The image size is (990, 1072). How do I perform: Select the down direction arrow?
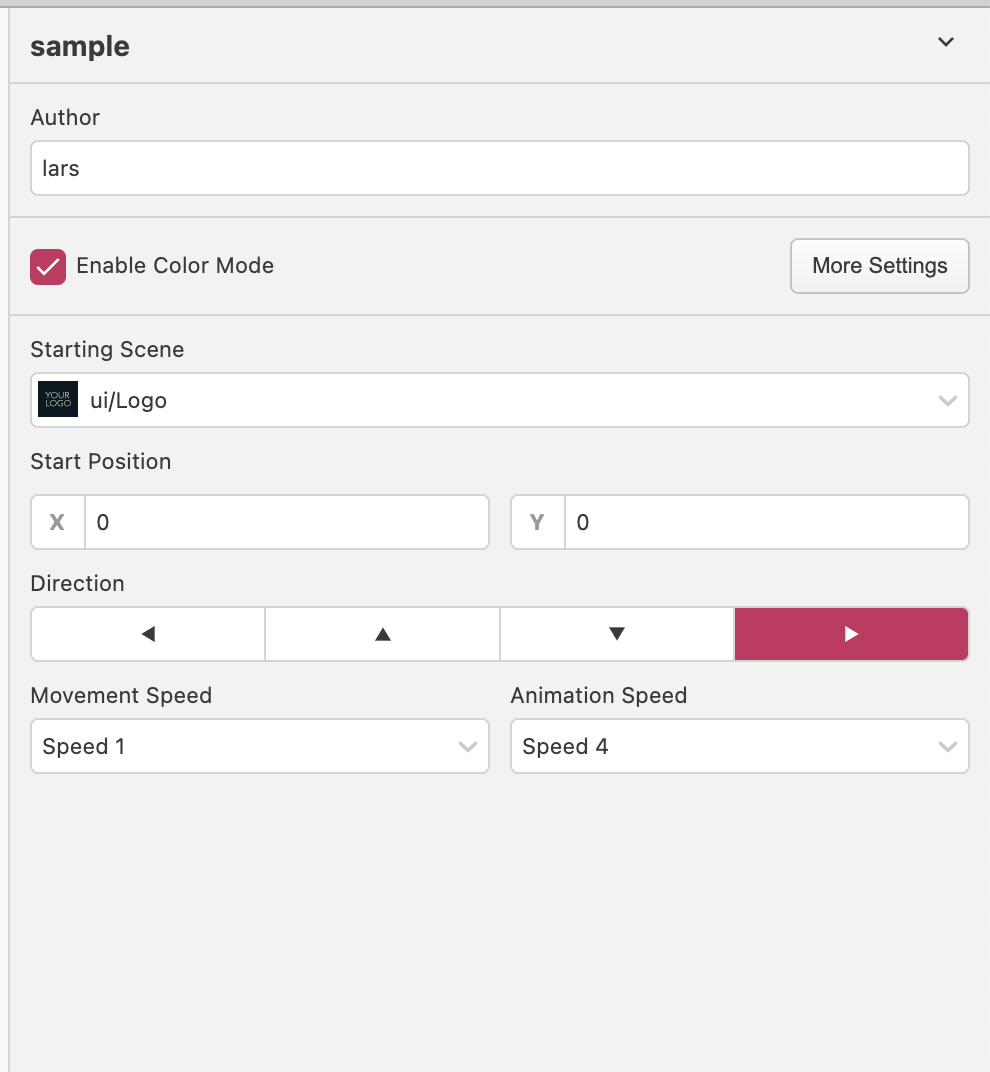617,634
